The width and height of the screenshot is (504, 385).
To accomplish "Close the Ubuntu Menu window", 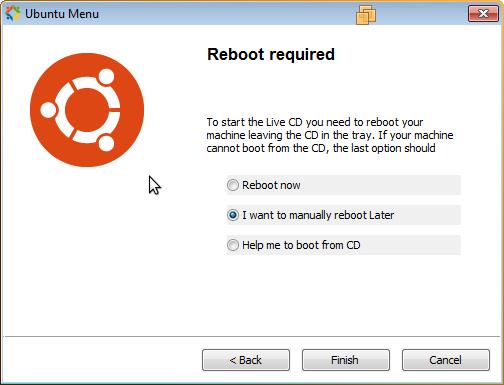I will point(483,14).
